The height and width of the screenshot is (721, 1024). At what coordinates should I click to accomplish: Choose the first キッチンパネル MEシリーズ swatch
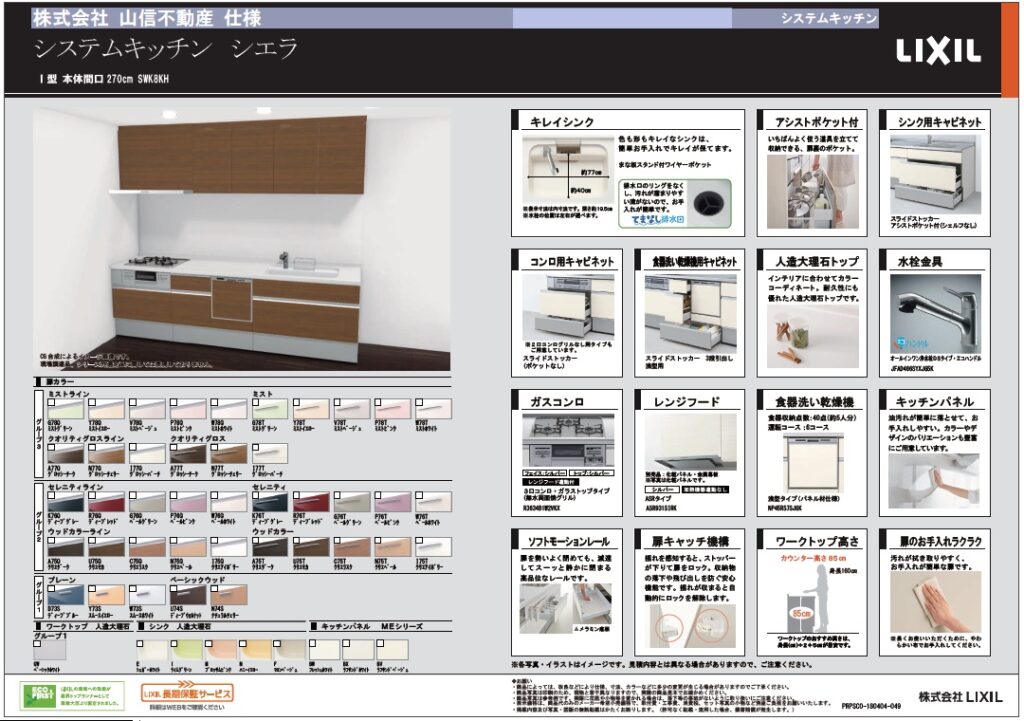(x=325, y=650)
